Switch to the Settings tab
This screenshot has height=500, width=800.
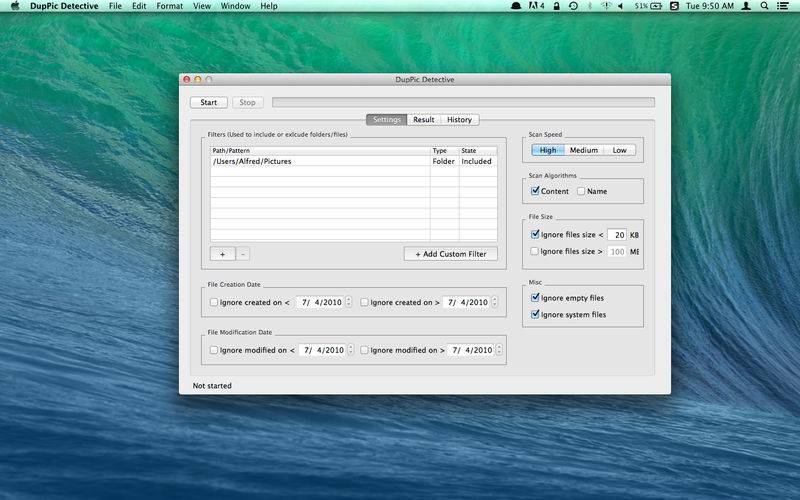pos(387,119)
